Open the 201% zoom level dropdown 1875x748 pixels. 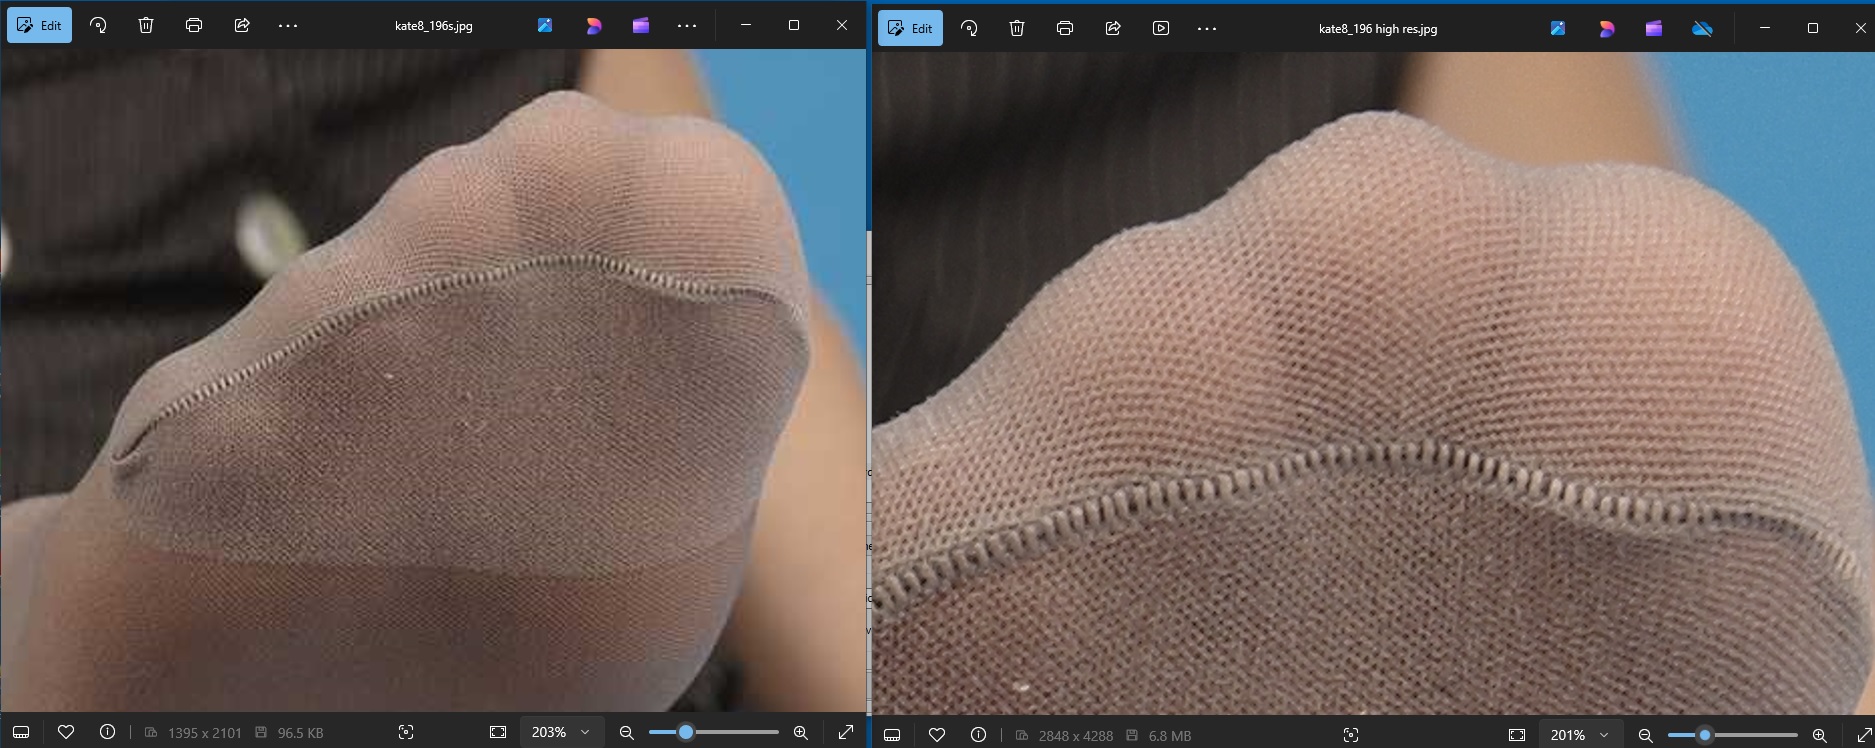(1580, 735)
